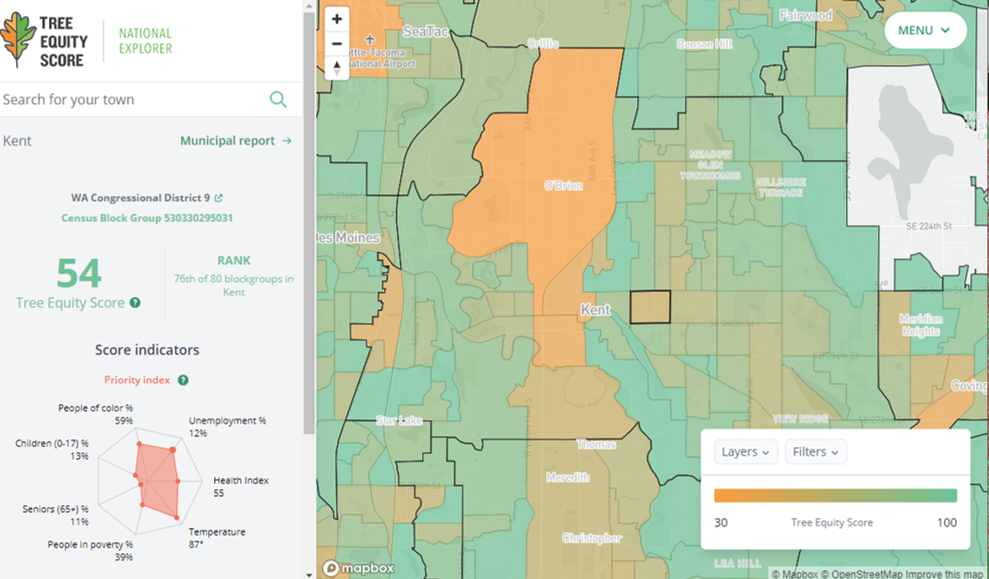Click the Mapbox logo
The width and height of the screenshot is (989, 579).
[x=359, y=568]
